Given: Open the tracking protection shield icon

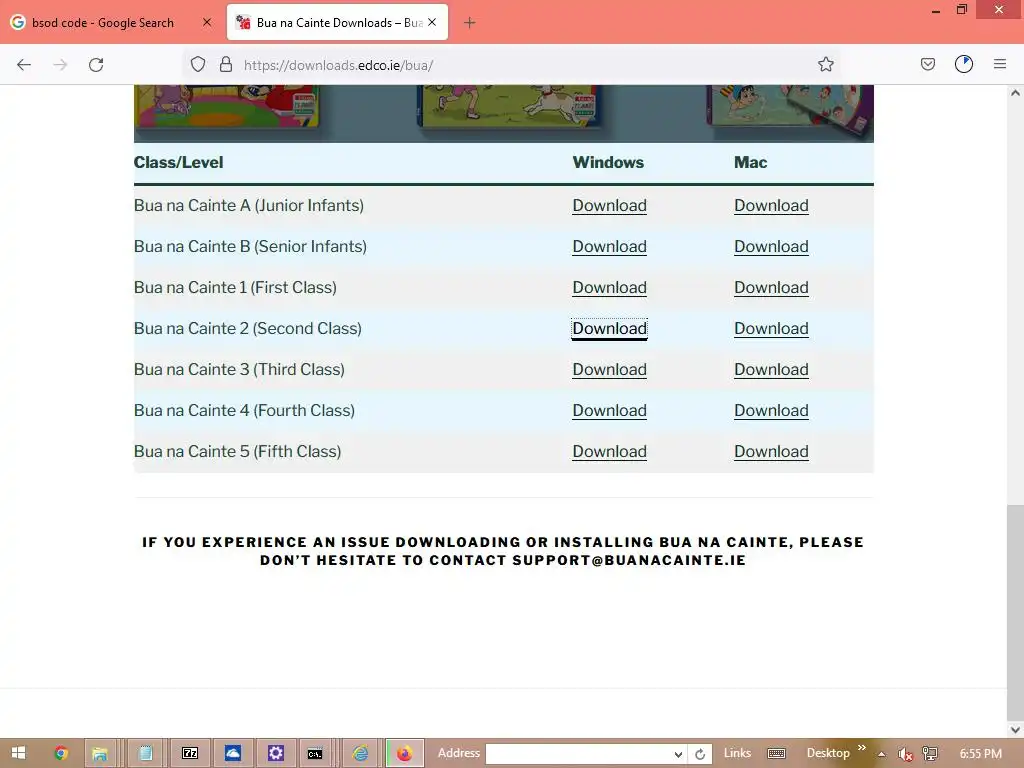Looking at the screenshot, I should [x=198, y=65].
